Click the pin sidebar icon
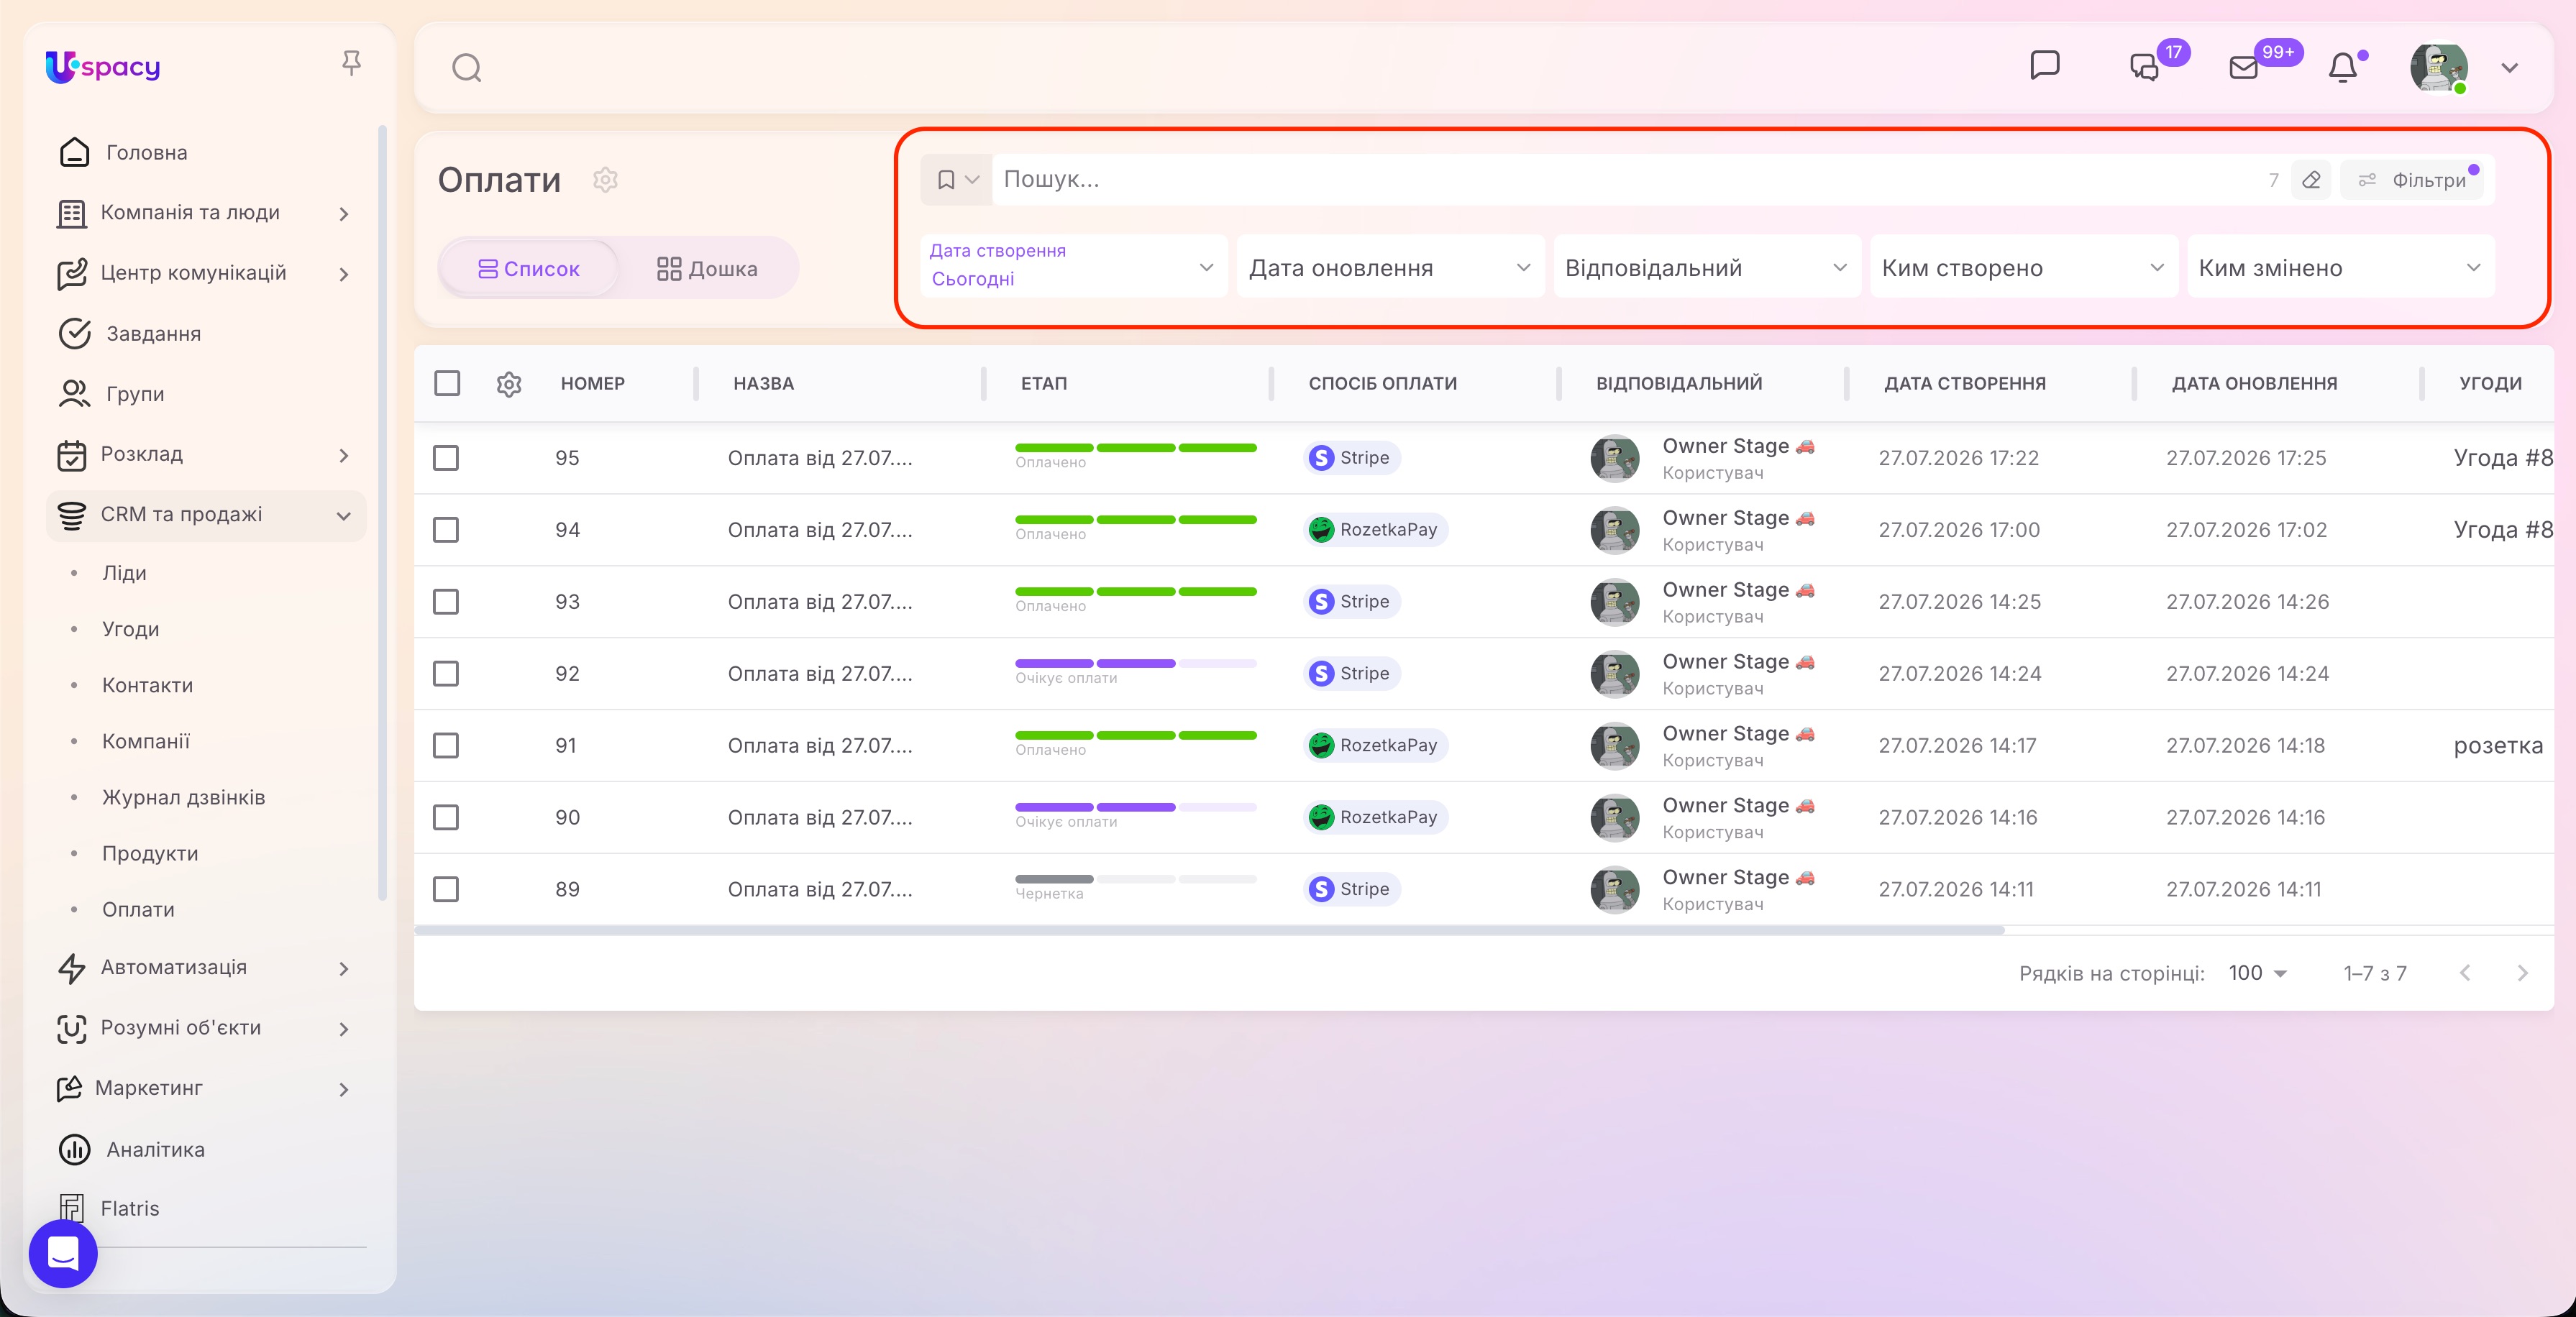2576x1317 pixels. point(351,64)
